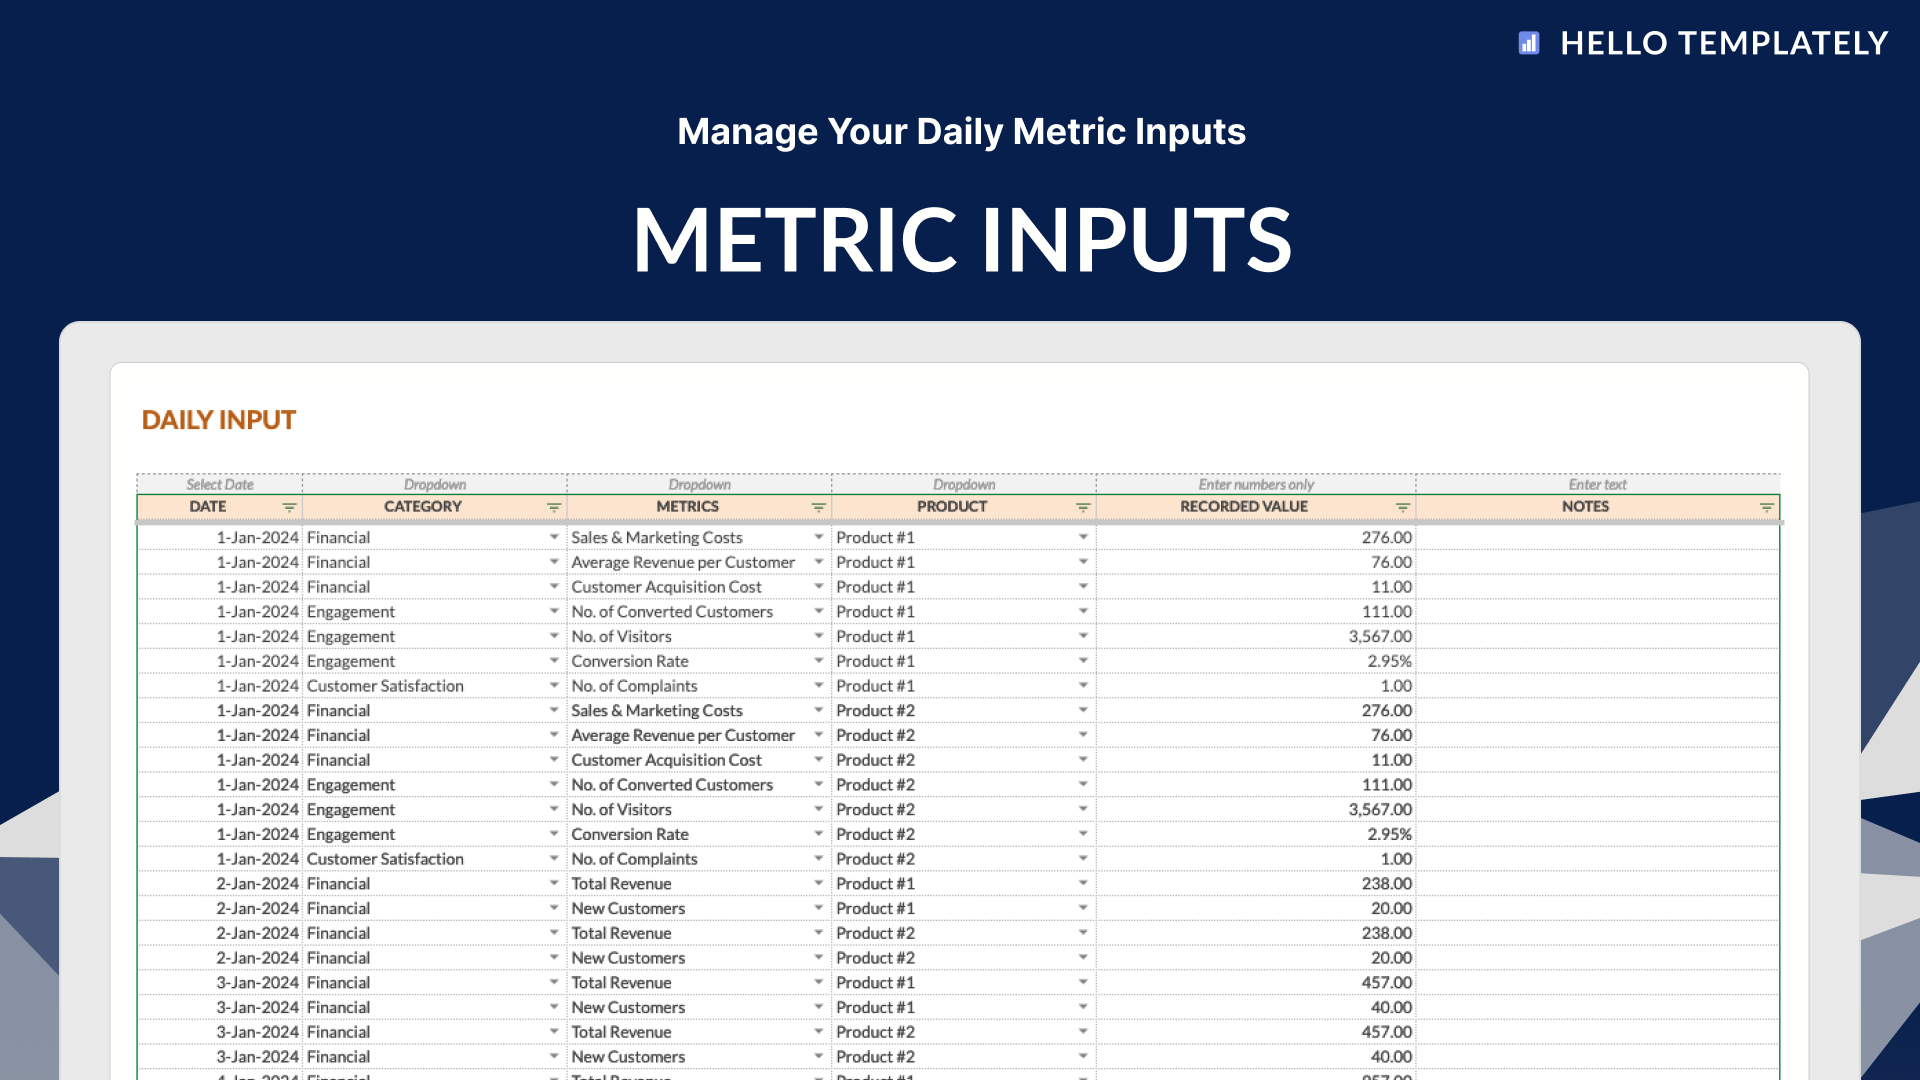Click the filter icon on the CATEGORY column
Screen dimensions: 1920x1080
click(555, 507)
